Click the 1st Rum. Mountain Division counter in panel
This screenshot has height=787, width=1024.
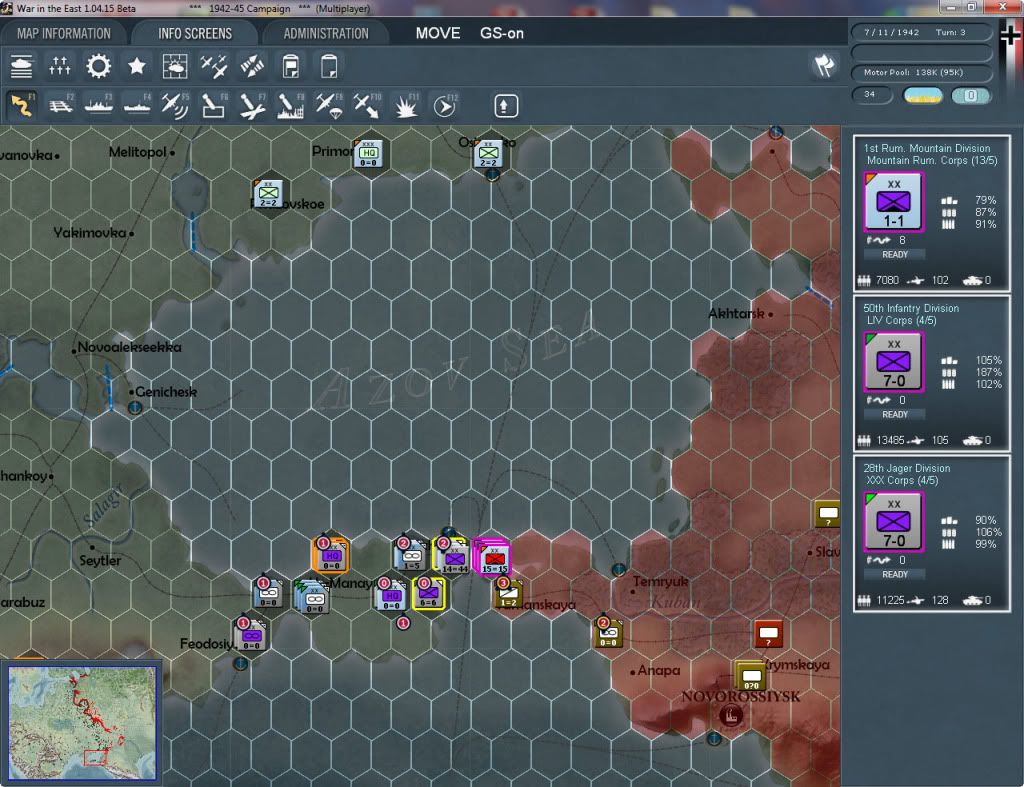pos(893,202)
